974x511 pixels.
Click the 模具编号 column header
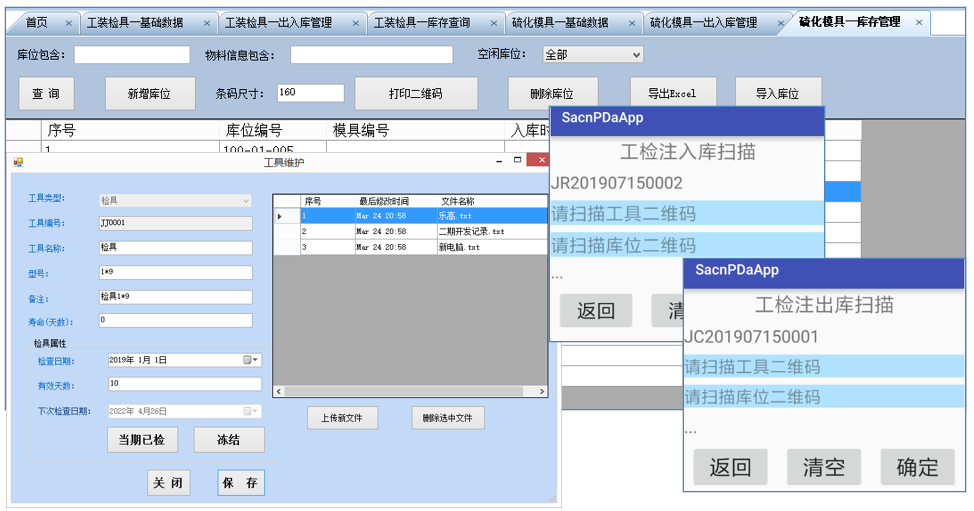tap(415, 130)
